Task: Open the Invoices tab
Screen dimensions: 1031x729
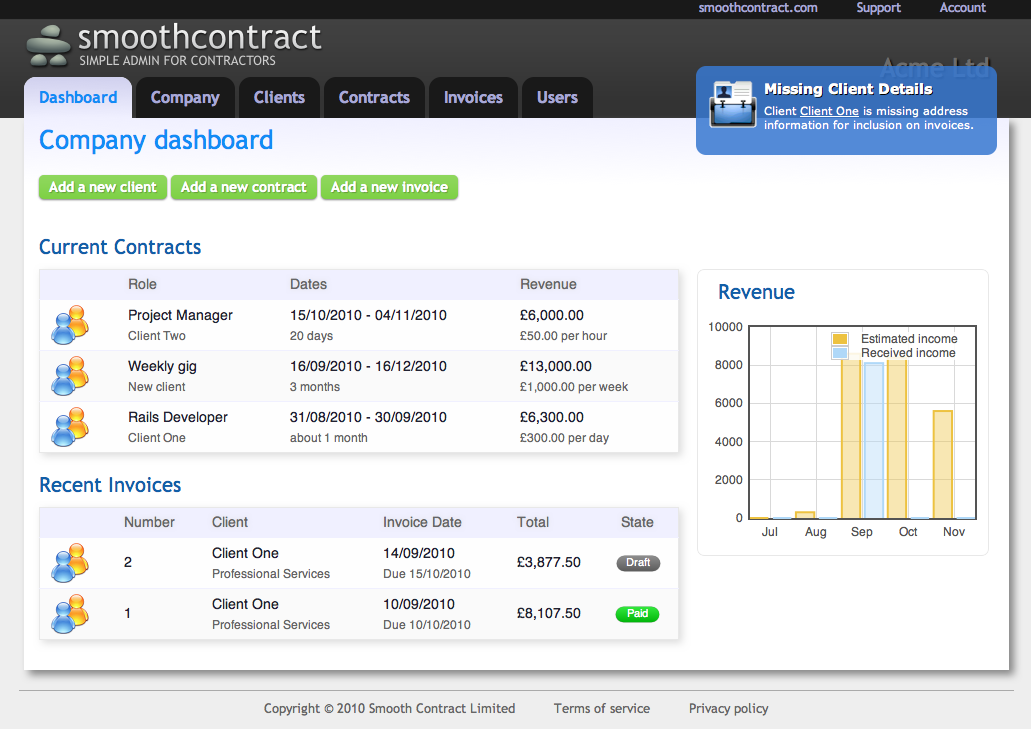Action: coord(473,98)
